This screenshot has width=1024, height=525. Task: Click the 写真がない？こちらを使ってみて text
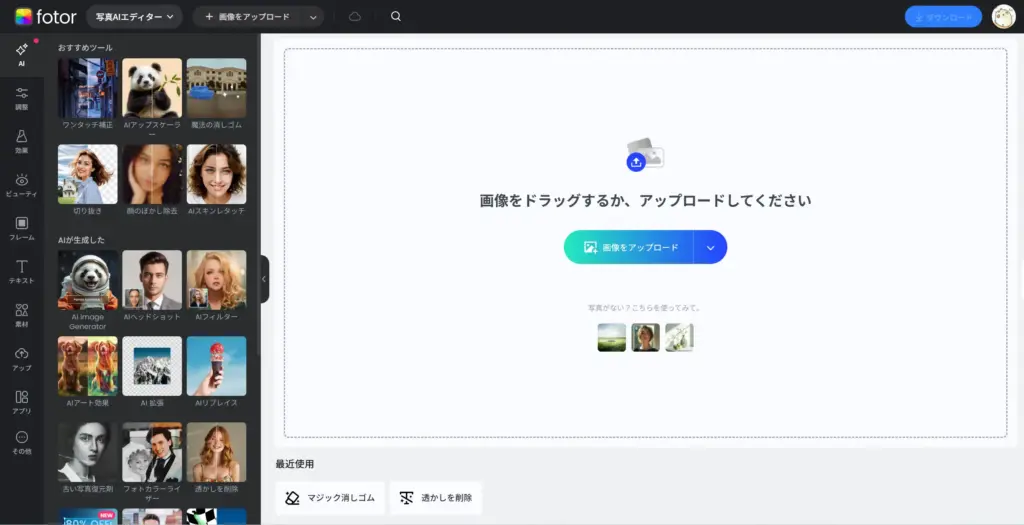[x=644, y=308]
